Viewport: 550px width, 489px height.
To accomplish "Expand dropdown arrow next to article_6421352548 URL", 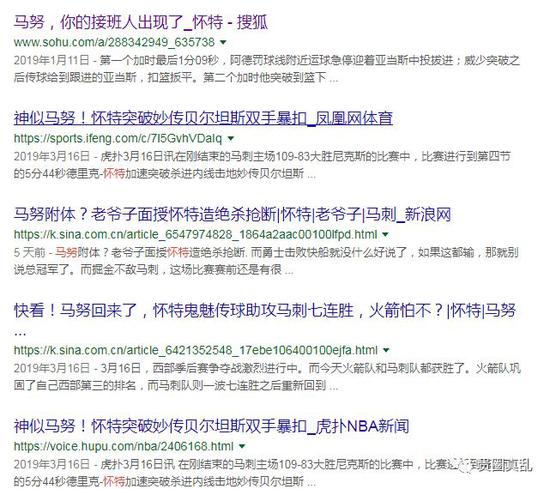I will (x=386, y=350).
